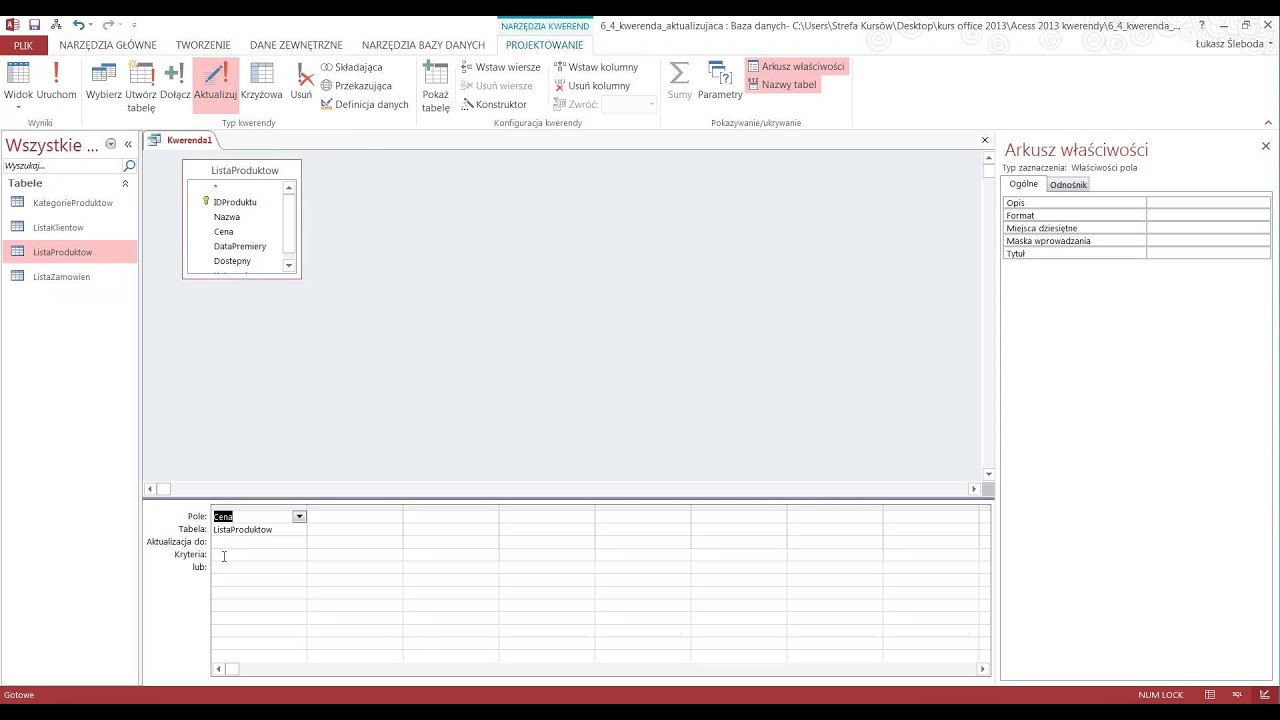Click the Undo icon in quick access
This screenshot has width=1280, height=720.
[x=78, y=25]
